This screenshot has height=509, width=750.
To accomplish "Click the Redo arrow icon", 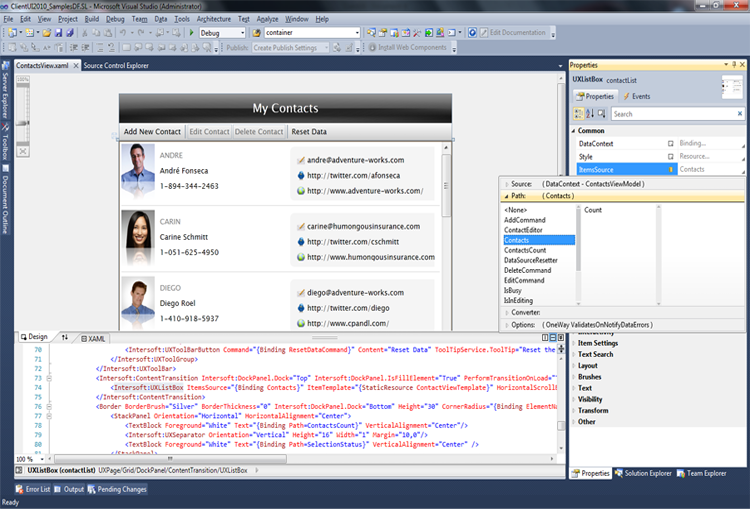I will click(x=141, y=33).
